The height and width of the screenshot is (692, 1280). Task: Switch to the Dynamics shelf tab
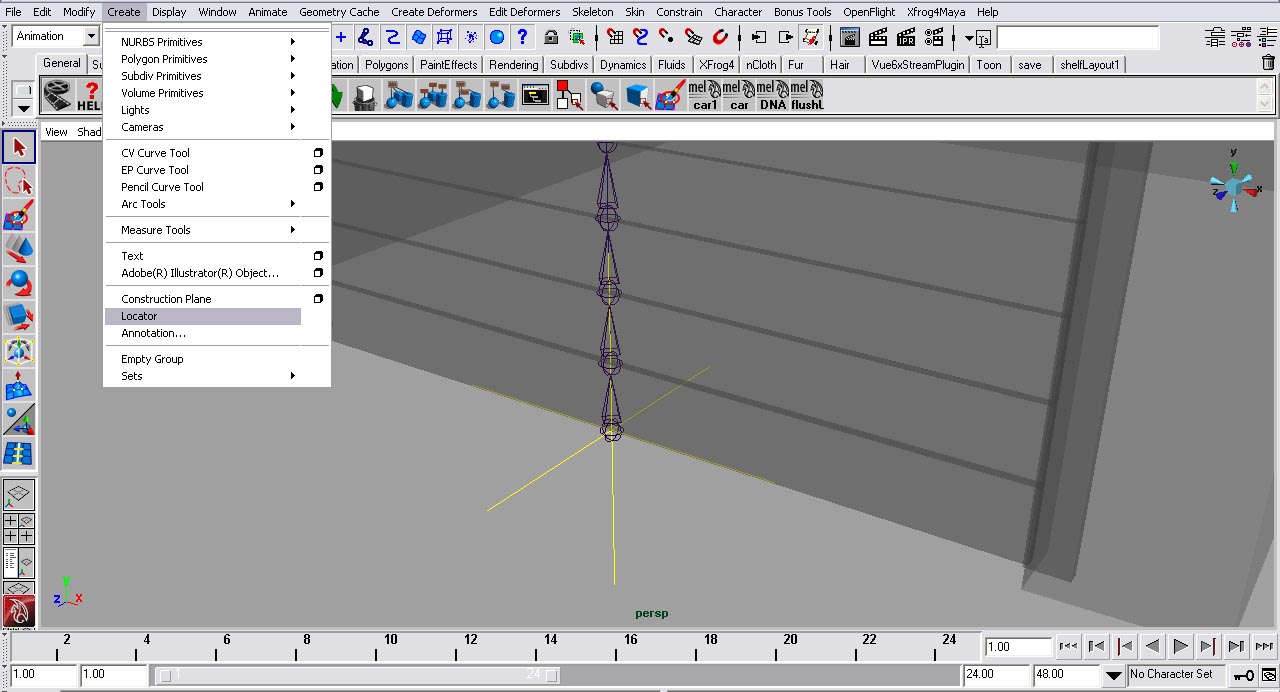click(622, 64)
